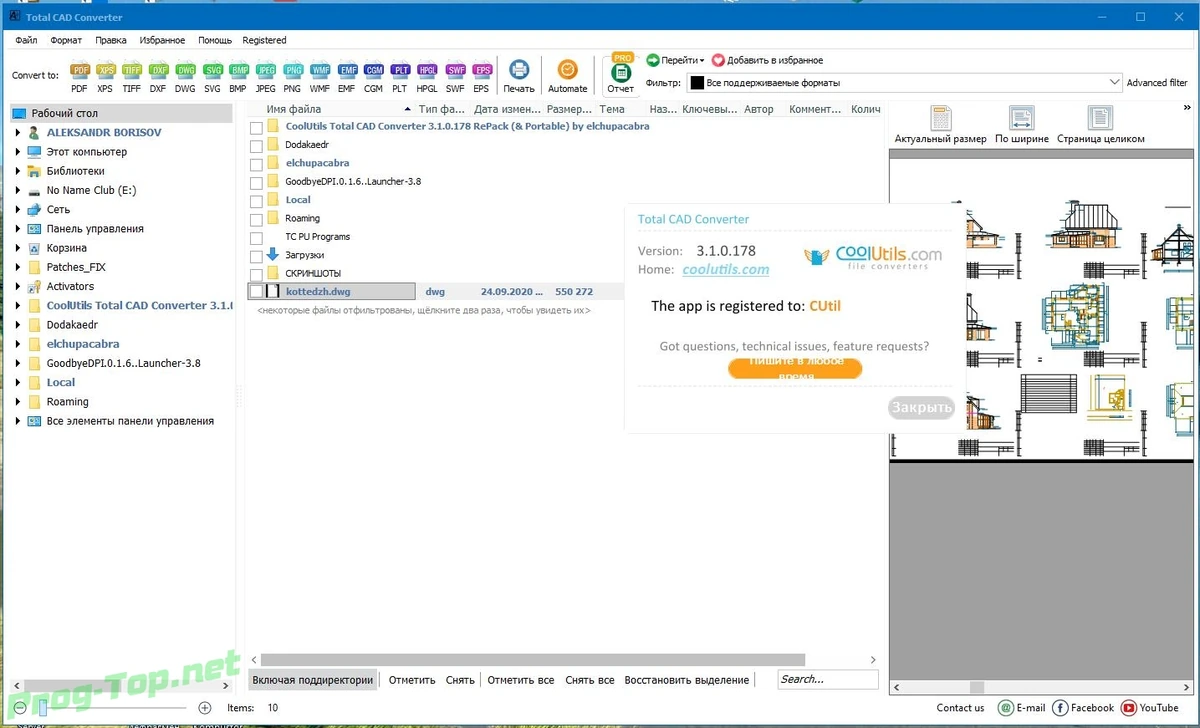1200x728 pixels.
Task: Choose BMP conversion icon
Action: 238,71
